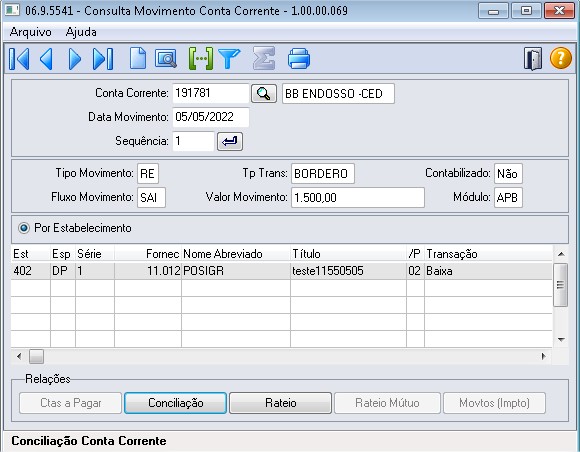Minimize the Consulta Movimento window
The image size is (580, 452).
[x=493, y=11]
